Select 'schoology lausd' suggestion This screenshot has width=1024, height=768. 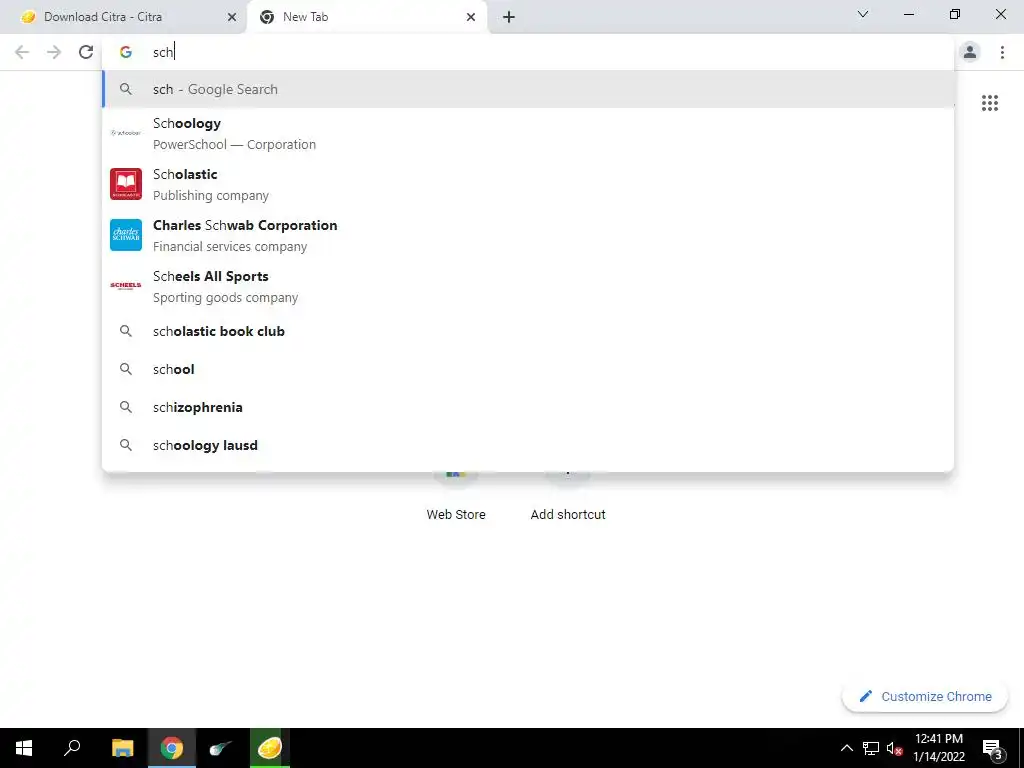tap(528, 445)
